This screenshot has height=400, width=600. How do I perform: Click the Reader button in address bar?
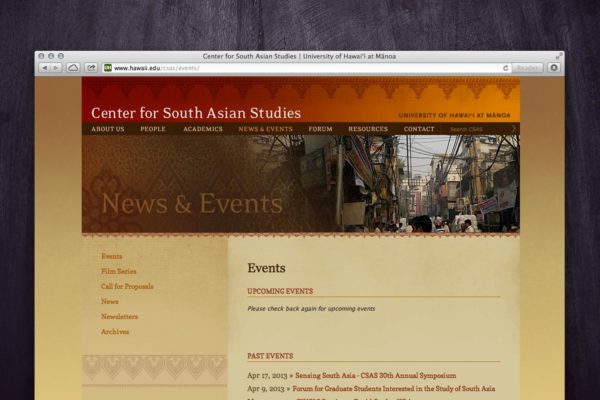pos(527,68)
